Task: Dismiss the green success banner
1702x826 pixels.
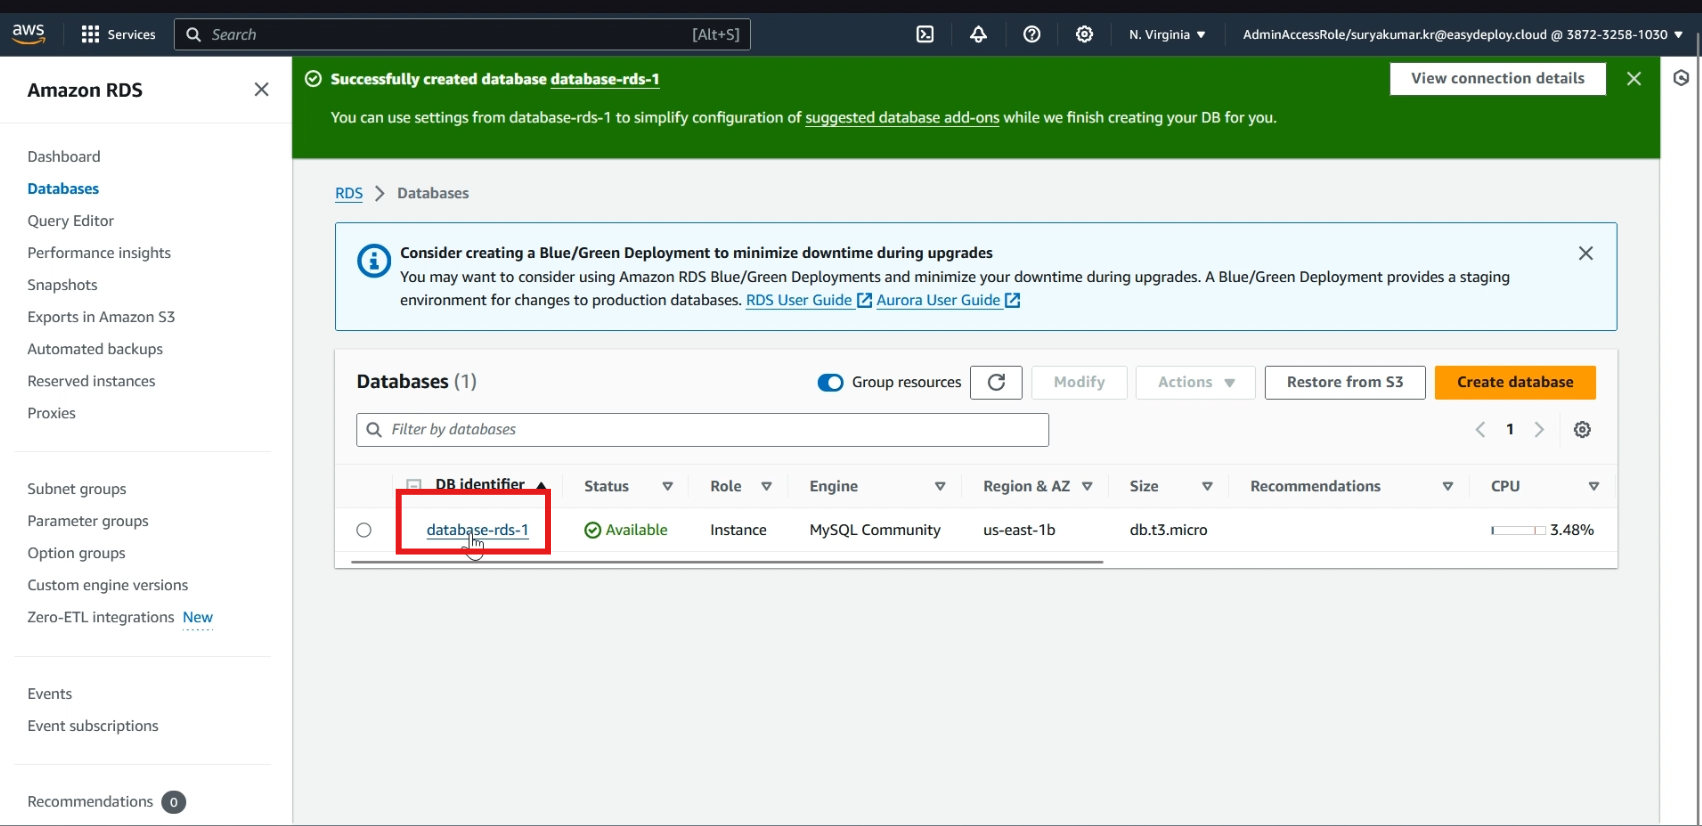Action: coord(1634,78)
